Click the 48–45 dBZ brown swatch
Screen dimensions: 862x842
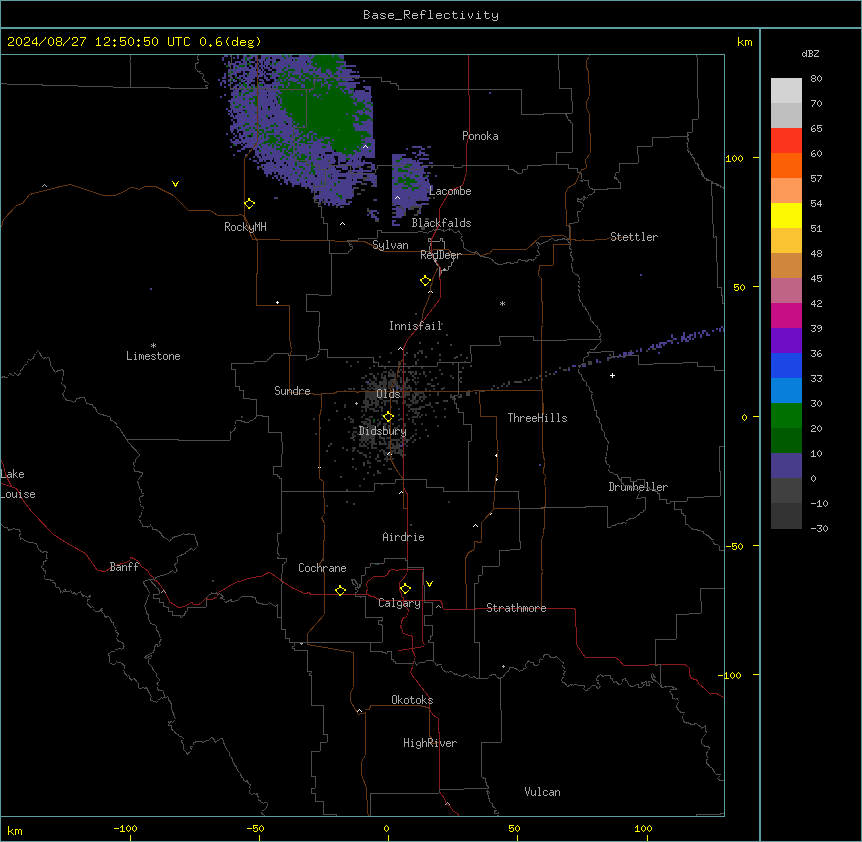[x=786, y=265]
